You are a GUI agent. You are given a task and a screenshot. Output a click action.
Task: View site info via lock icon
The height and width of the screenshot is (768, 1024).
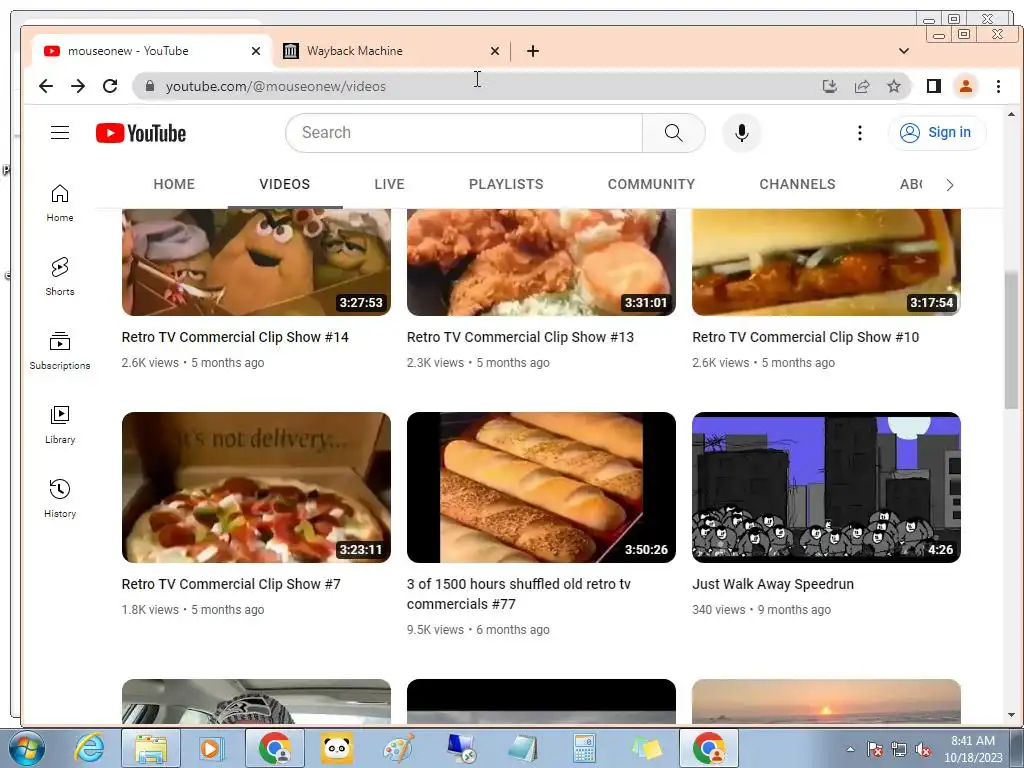[150, 86]
